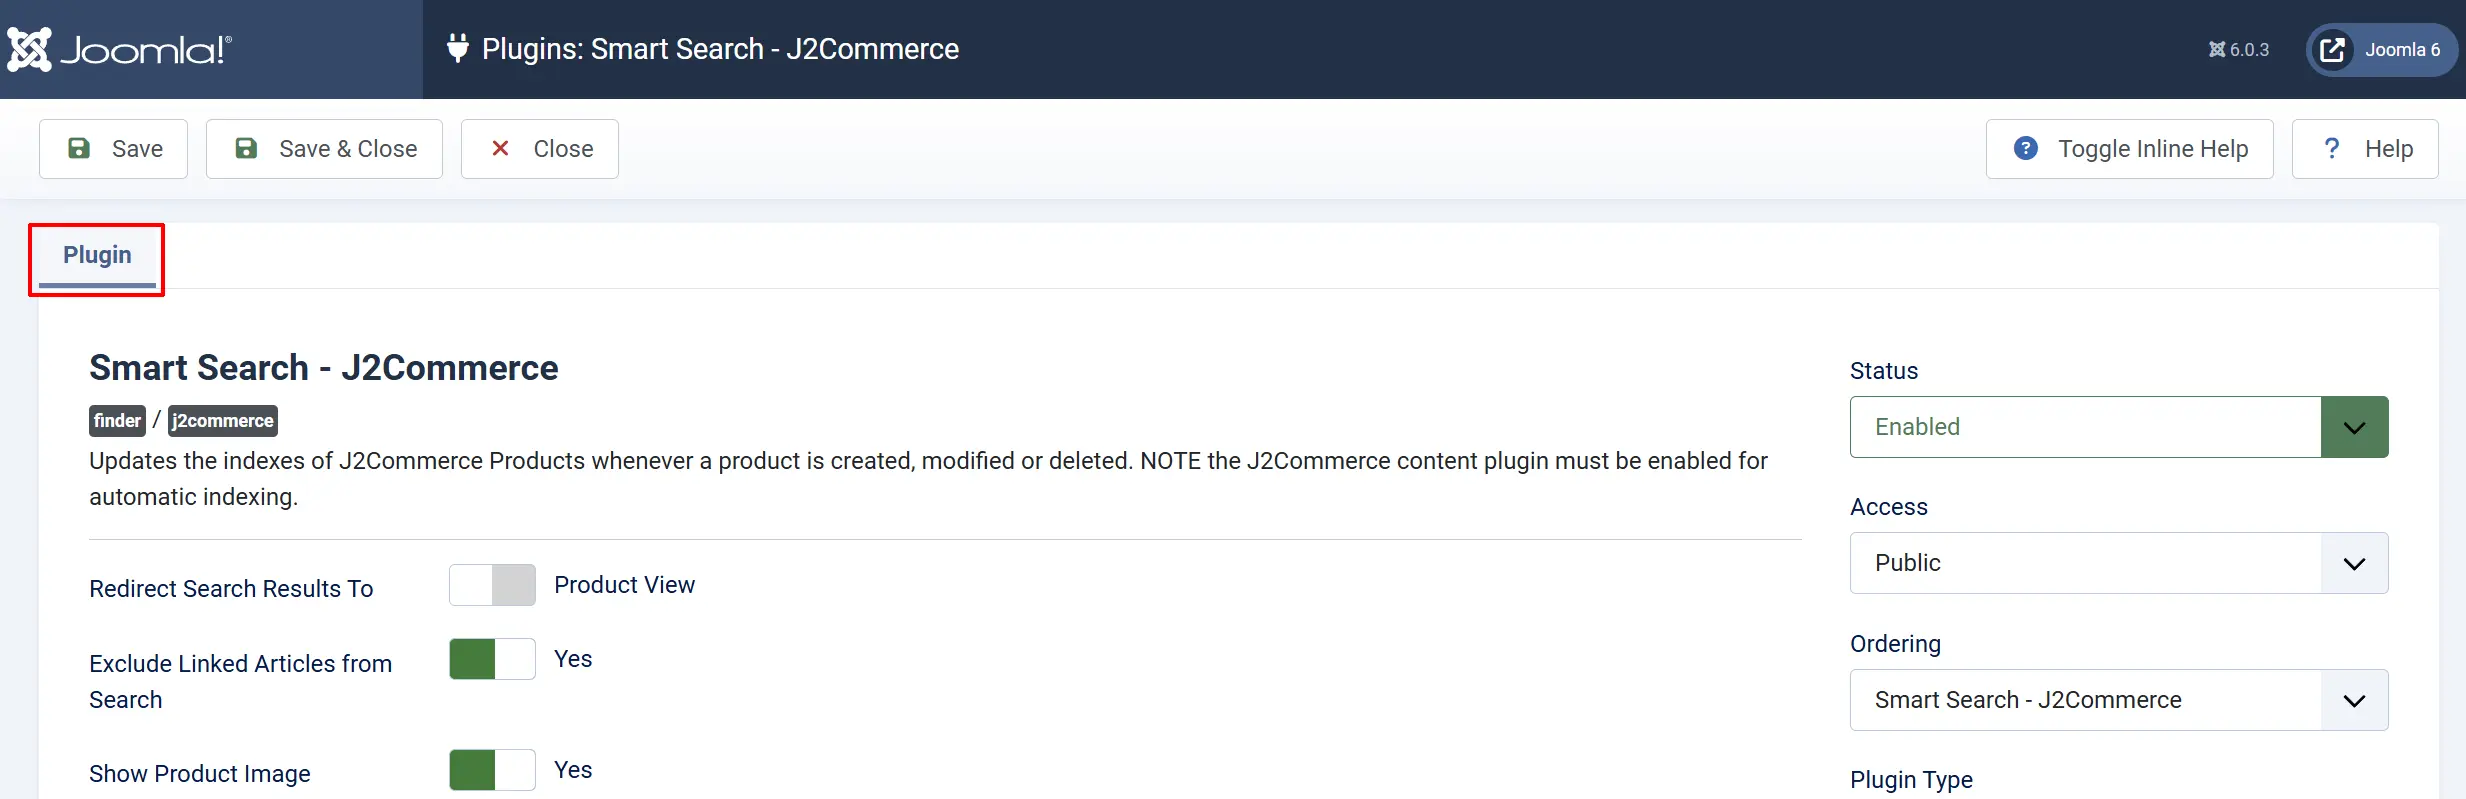Click the blue question-mark Inline Help icon
The width and height of the screenshot is (2466, 799).
2026,148
